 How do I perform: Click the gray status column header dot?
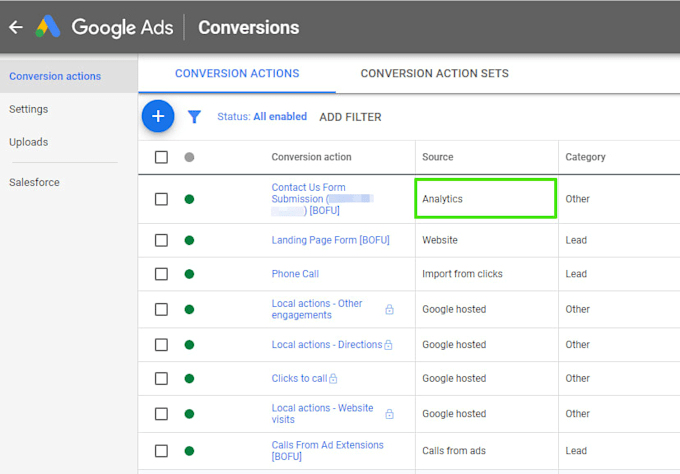coord(189,157)
